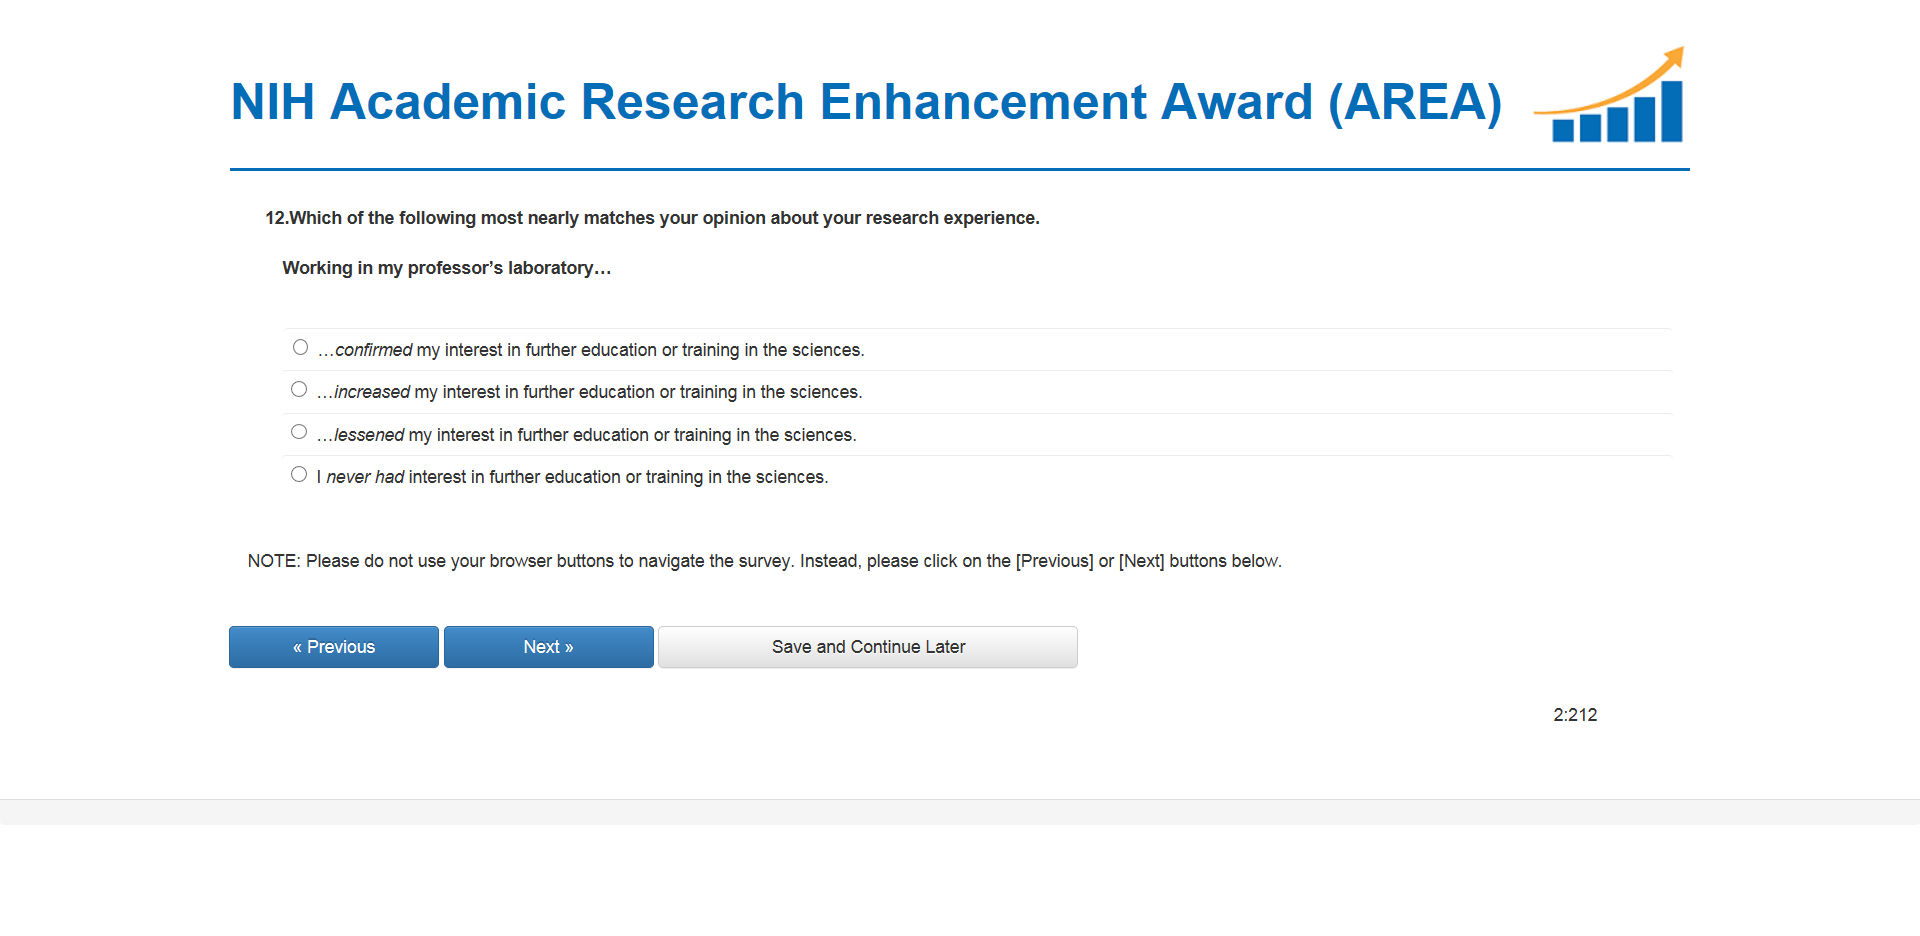The image size is (1920, 936).
Task: Click the blue divider line under the title
Action: coord(960,170)
